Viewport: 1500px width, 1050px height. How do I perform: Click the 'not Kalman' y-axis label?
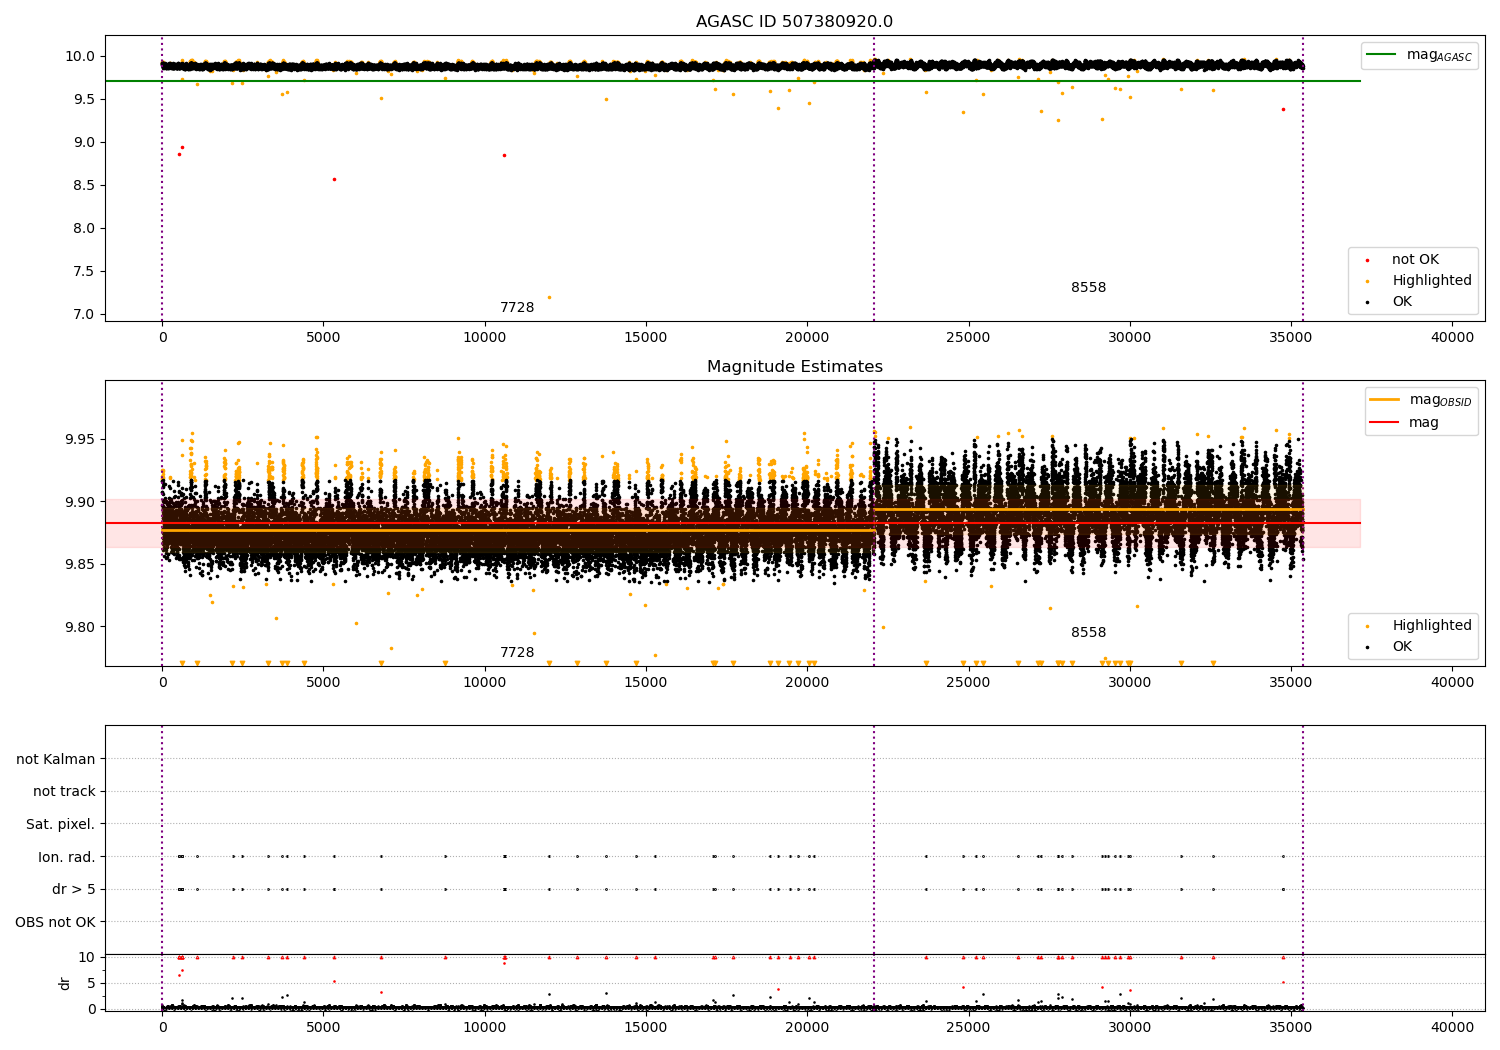56,759
